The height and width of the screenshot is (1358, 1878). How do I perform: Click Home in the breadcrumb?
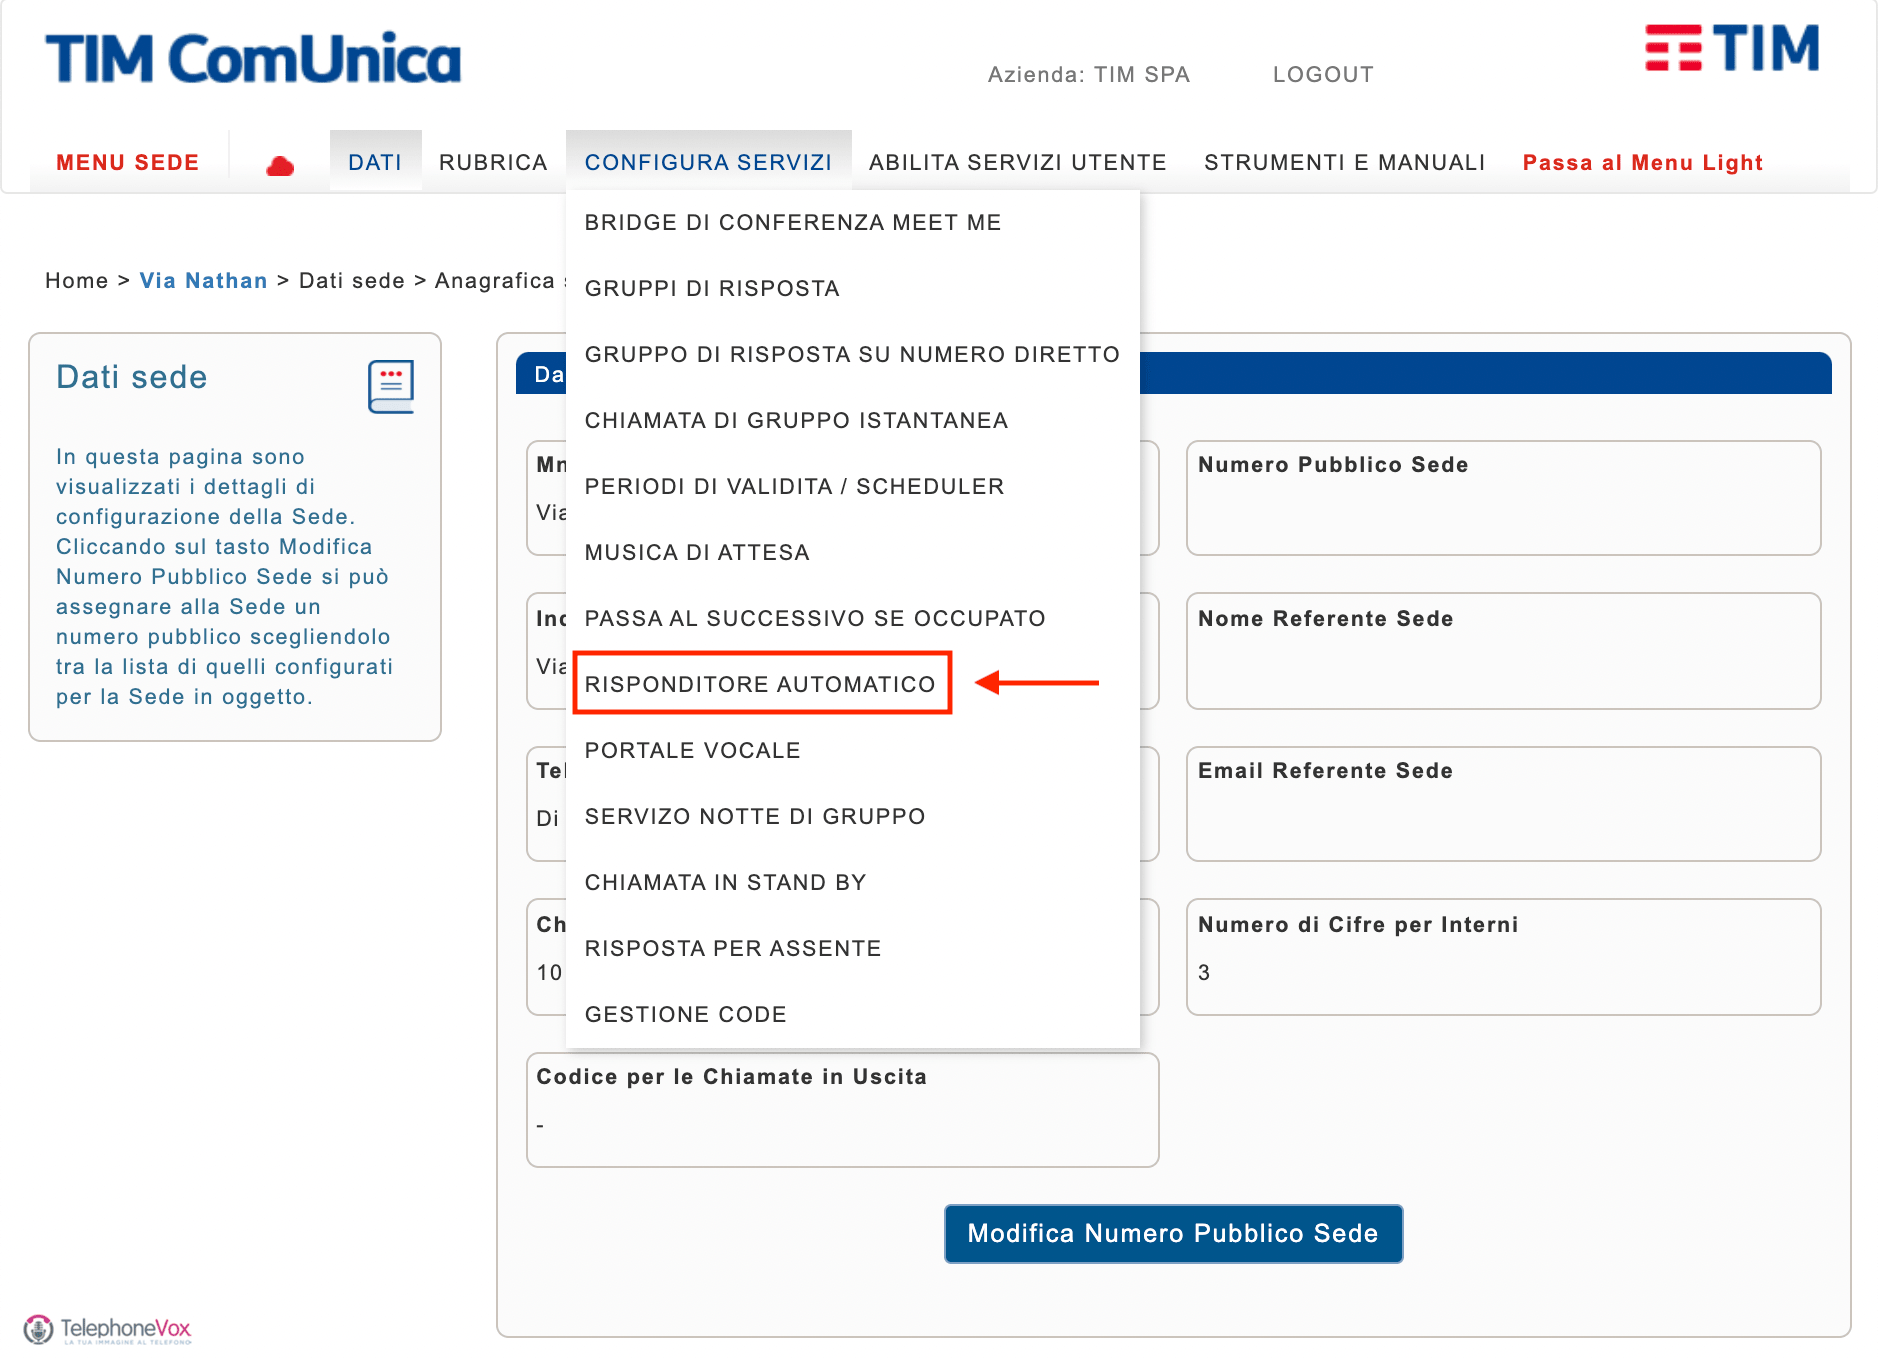(x=76, y=280)
